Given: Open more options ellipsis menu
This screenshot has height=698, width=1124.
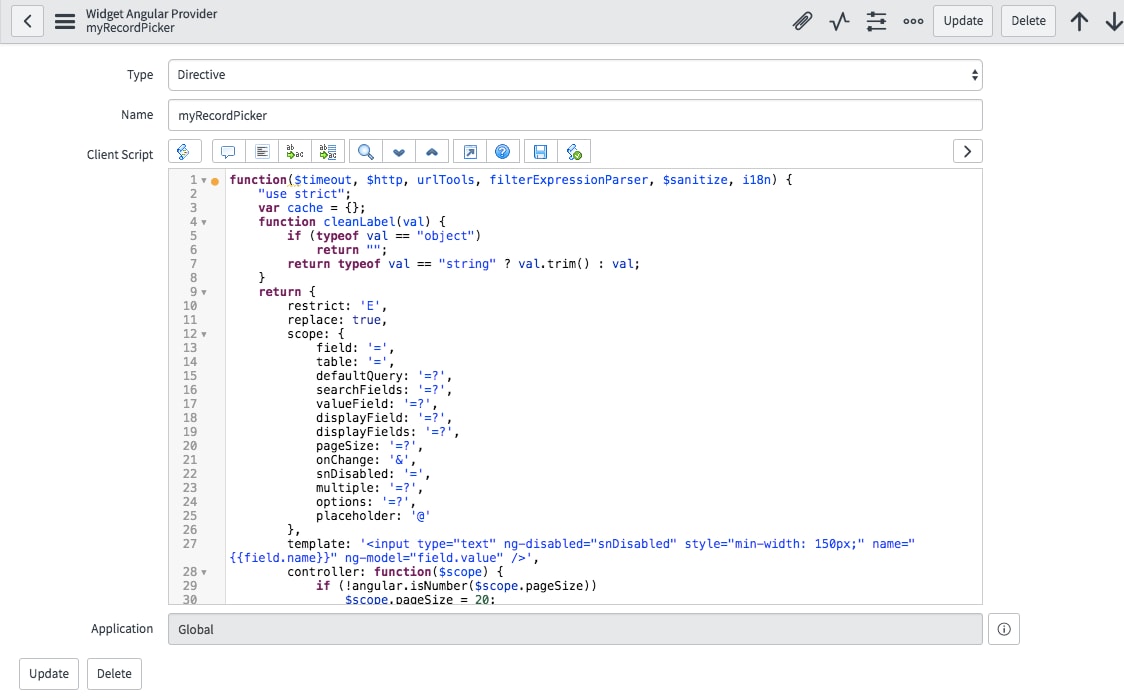Looking at the screenshot, I should point(913,21).
